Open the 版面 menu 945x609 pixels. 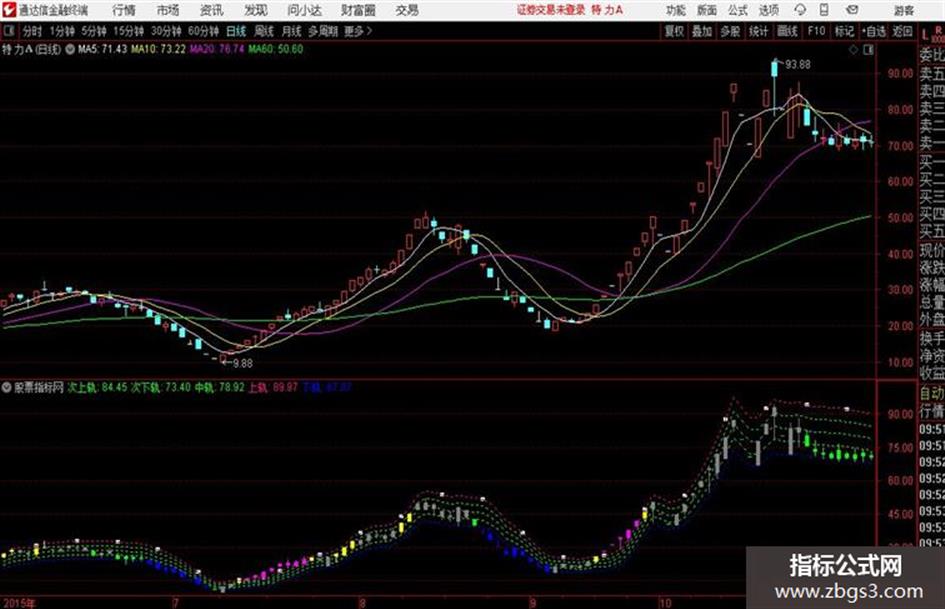tap(707, 10)
